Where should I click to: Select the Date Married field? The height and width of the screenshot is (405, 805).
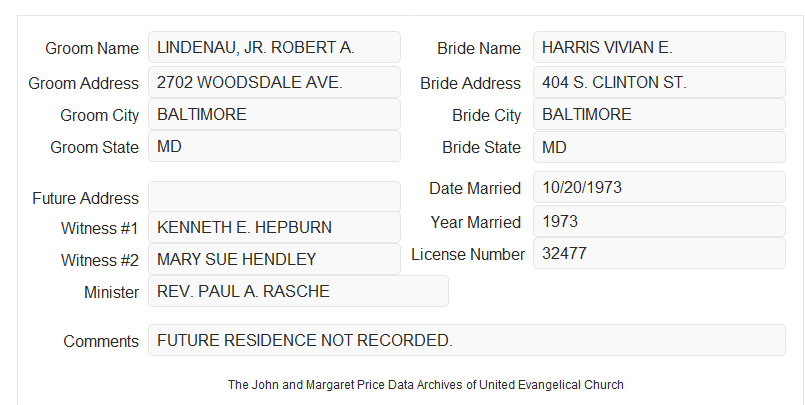pyautogui.click(x=659, y=187)
